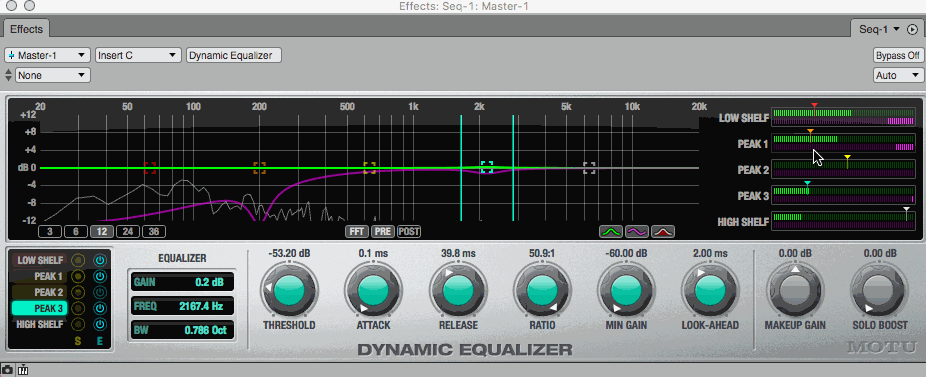Select the cyan Peak 3 band handle on graph
Image resolution: width=926 pixels, height=377 pixels.
[x=487, y=167]
